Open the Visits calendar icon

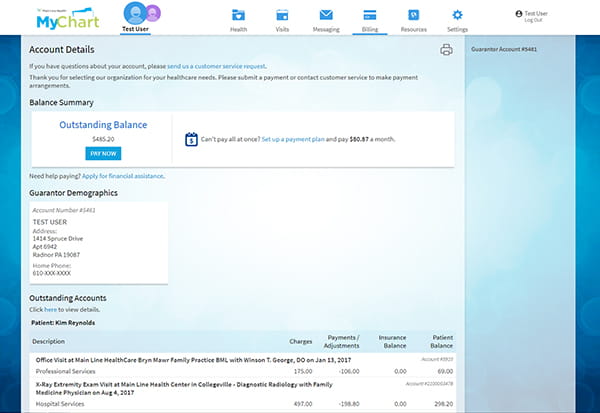pos(282,15)
